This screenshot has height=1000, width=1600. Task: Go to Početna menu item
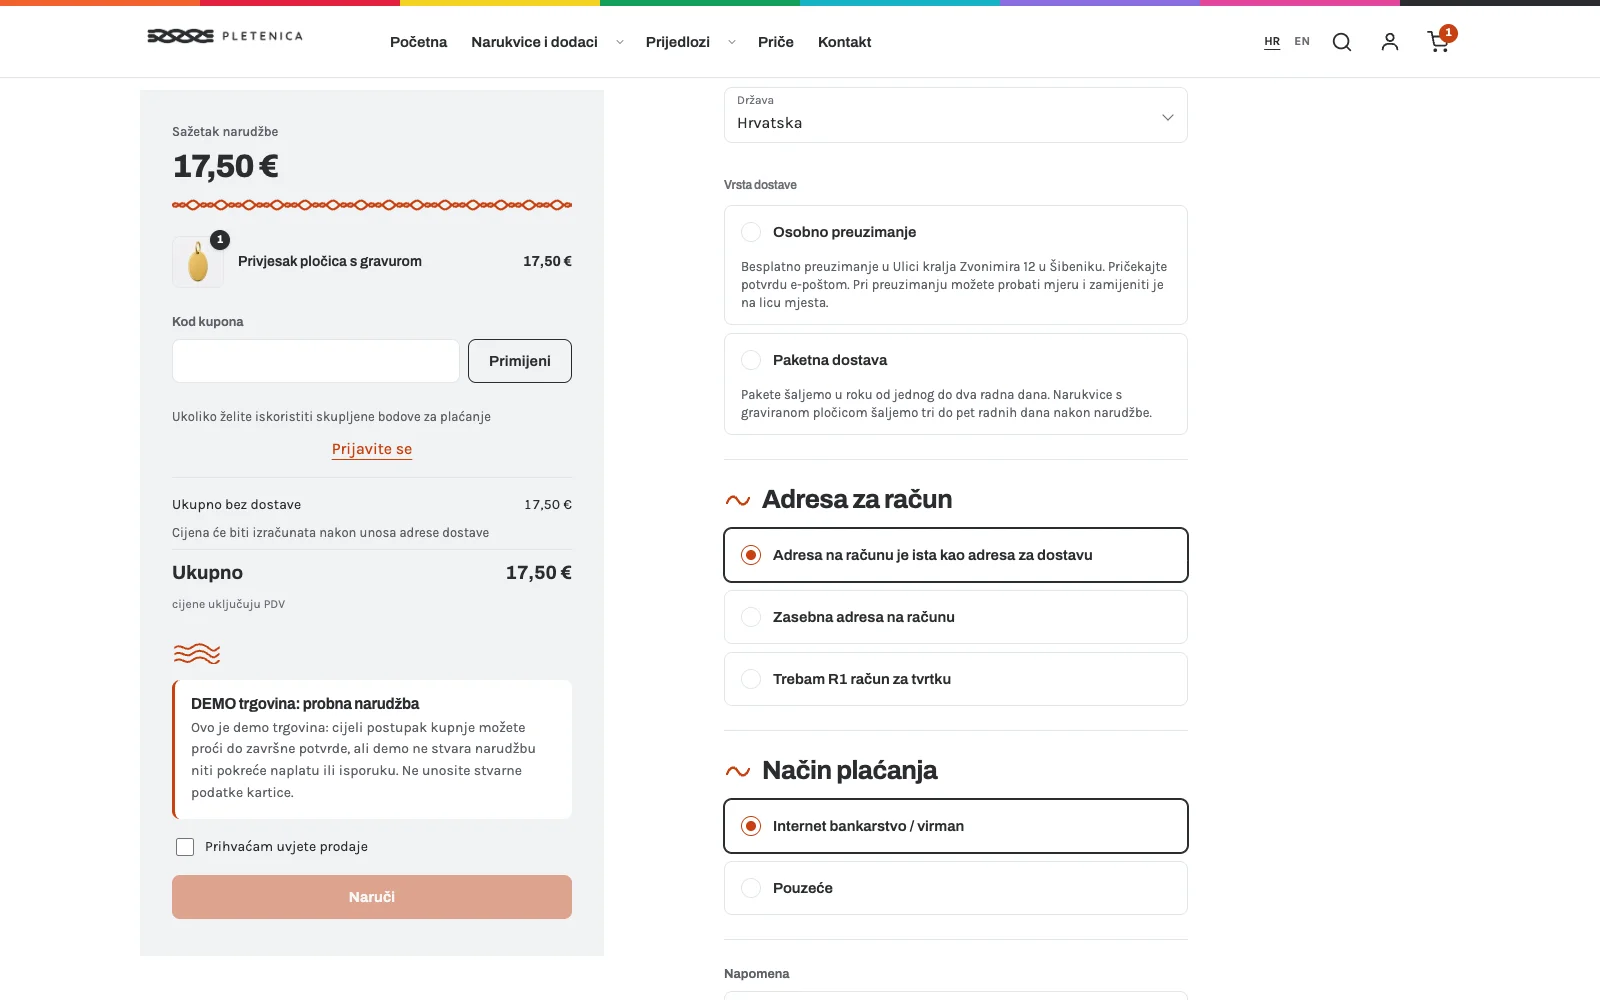(x=418, y=42)
